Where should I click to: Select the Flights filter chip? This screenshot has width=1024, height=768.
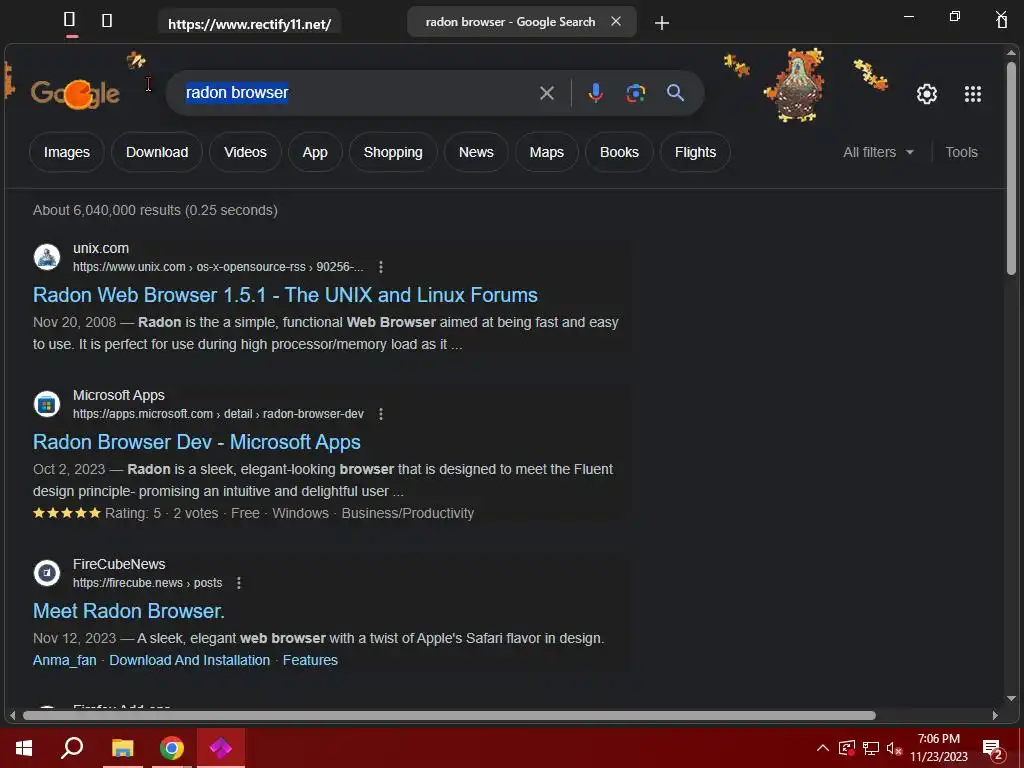pos(696,152)
